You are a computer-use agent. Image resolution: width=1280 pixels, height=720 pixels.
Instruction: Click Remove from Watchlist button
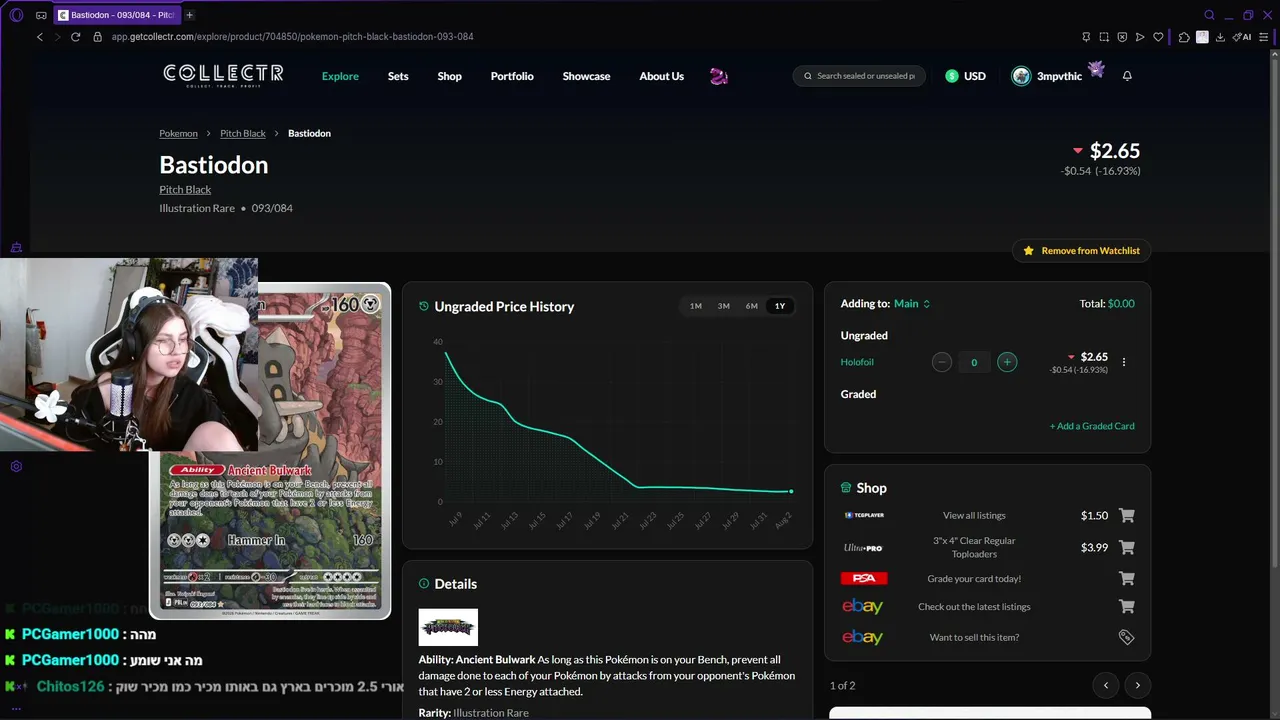[x=1082, y=251]
